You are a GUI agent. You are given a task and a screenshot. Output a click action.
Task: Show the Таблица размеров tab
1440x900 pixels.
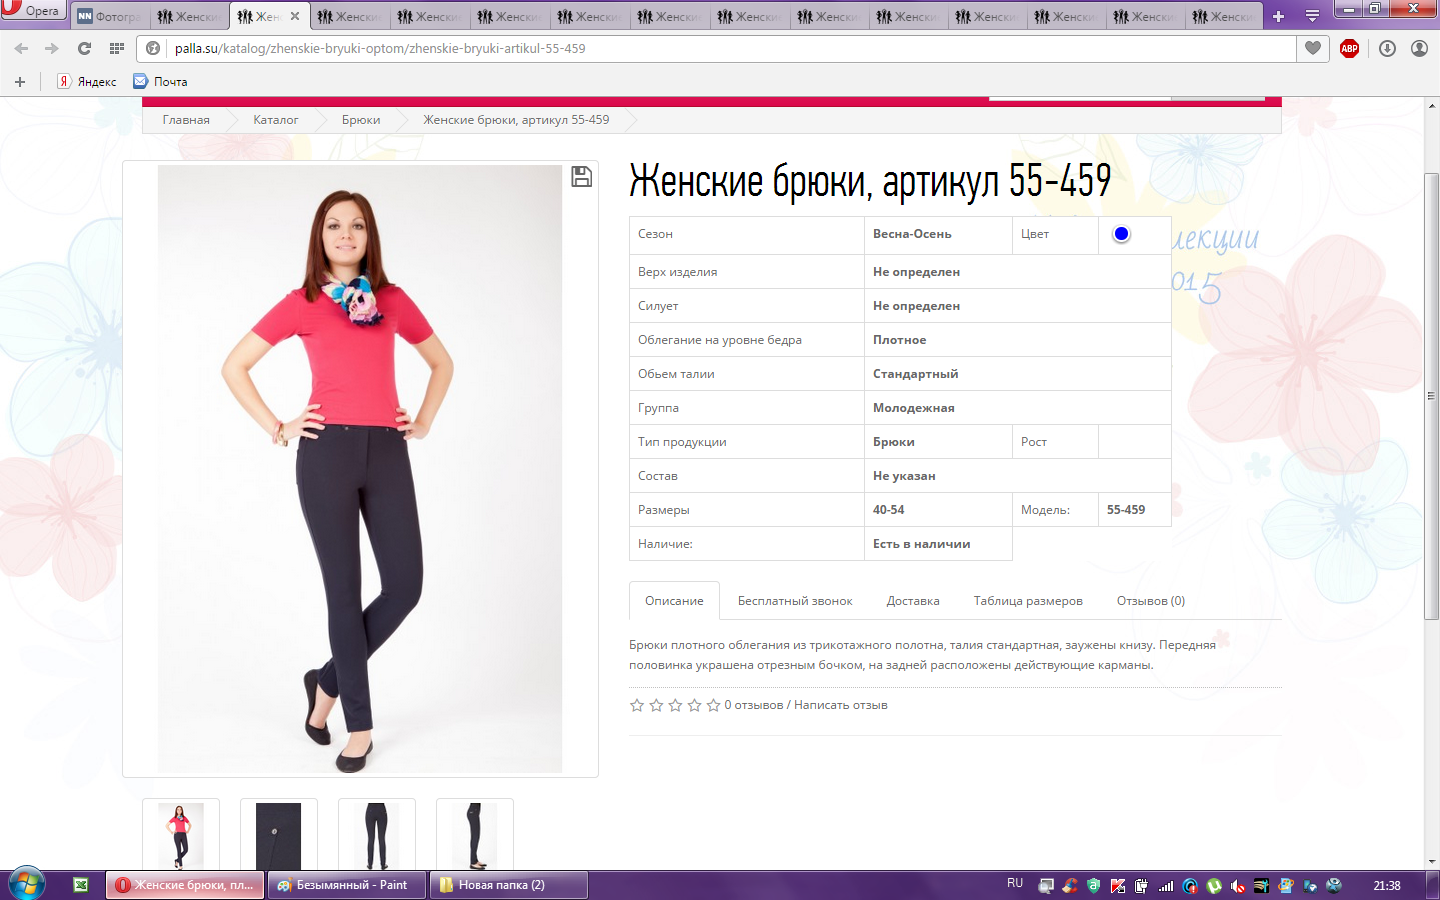(1028, 601)
